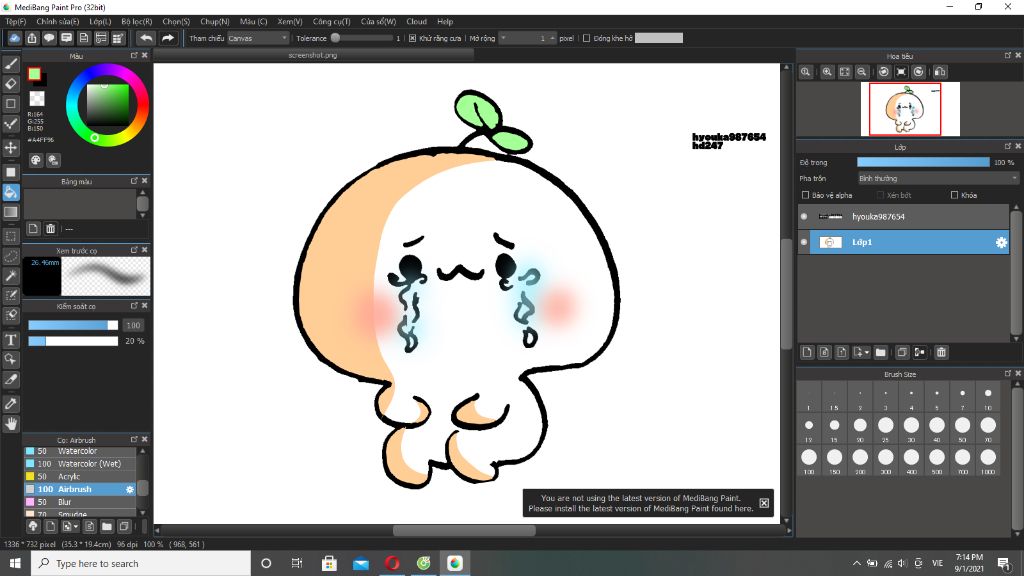1024x576 pixels.
Task: Open Mở rộng value dropdown arrow
Action: click(503, 39)
